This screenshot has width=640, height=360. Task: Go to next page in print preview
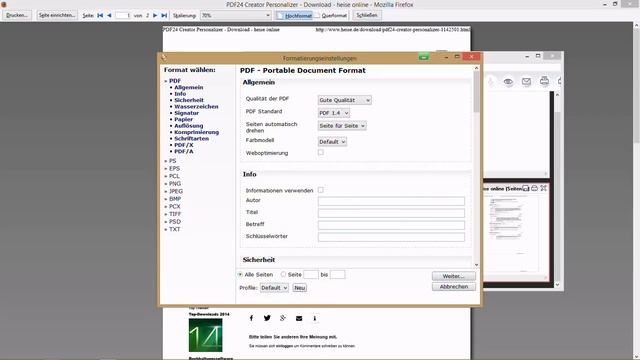(155, 16)
